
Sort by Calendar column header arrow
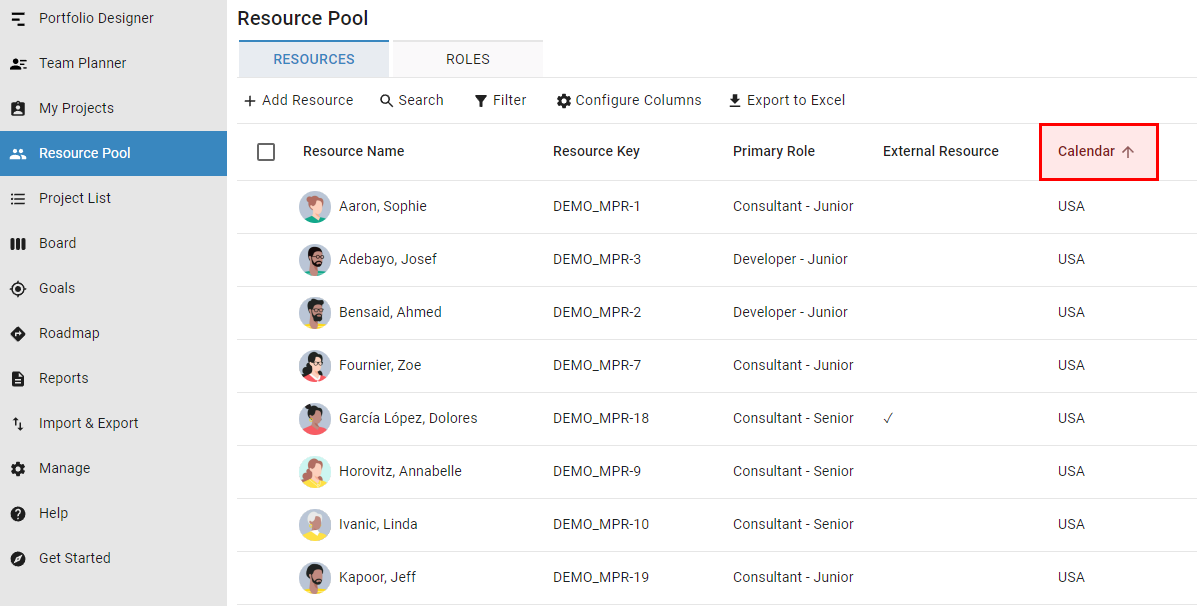[x=1128, y=152]
